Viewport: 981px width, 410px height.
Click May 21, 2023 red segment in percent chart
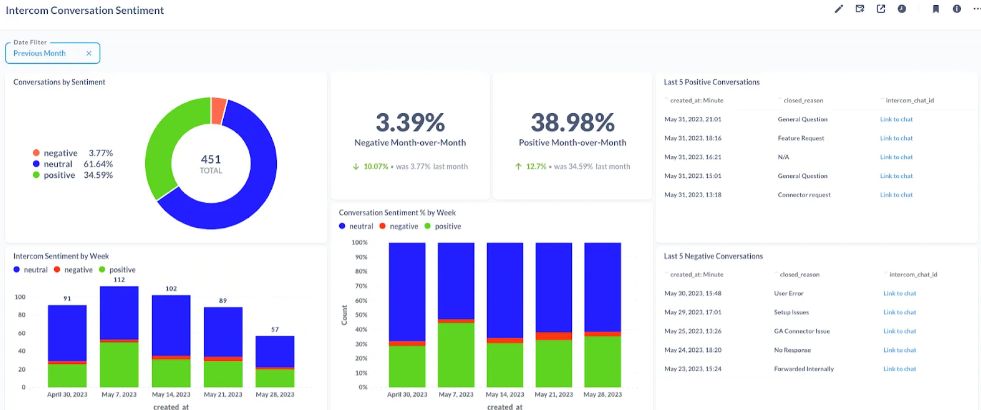click(554, 336)
